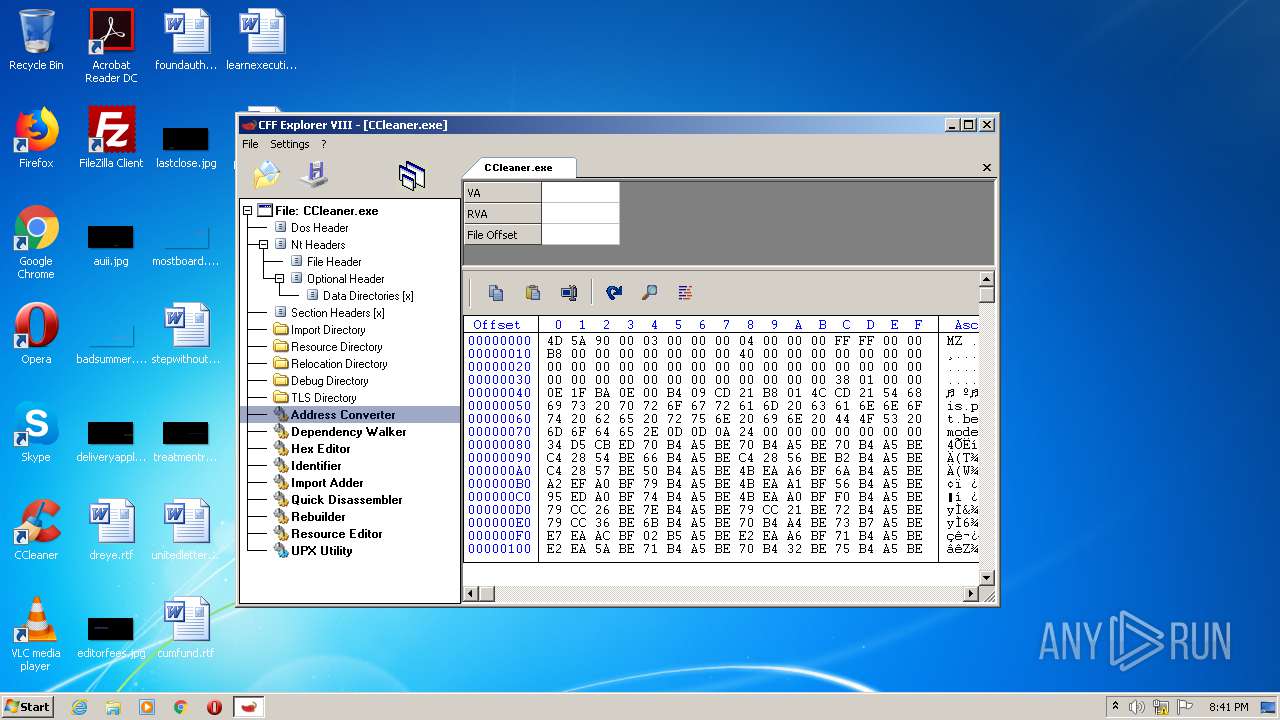Screen dimensions: 1280x720
Task: Click the FileZilla Client desktop icon
Action: coord(111,138)
